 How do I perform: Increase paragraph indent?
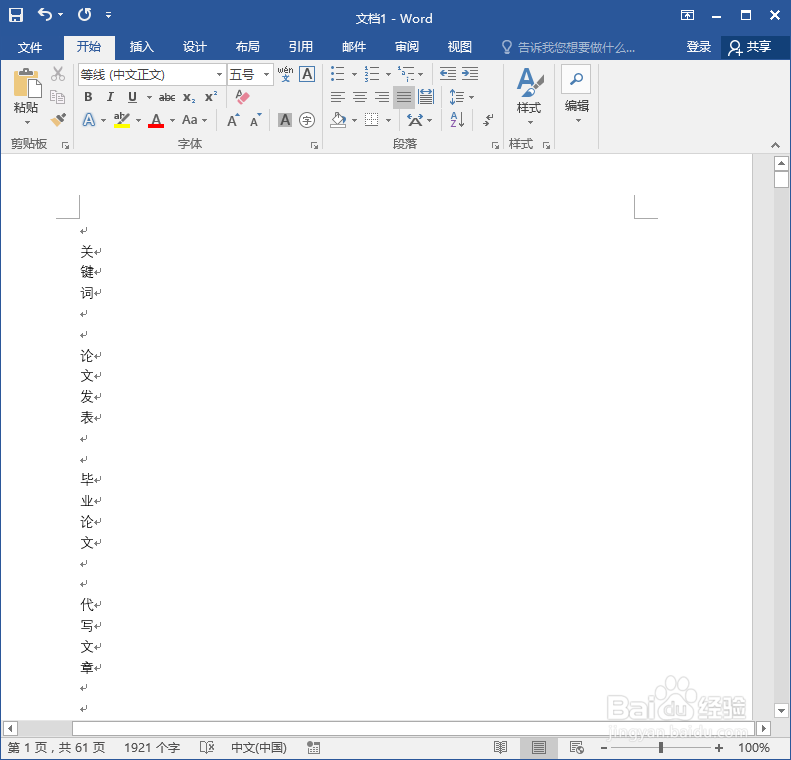click(470, 74)
